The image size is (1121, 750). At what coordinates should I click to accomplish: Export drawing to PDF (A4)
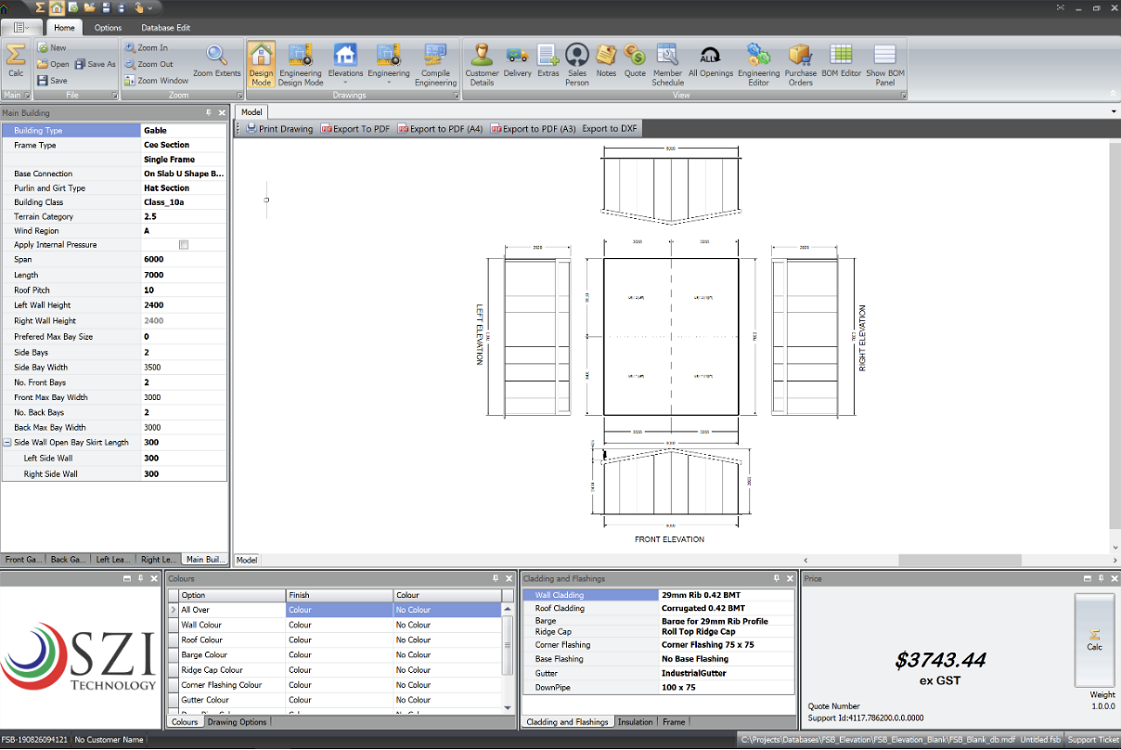click(440, 129)
